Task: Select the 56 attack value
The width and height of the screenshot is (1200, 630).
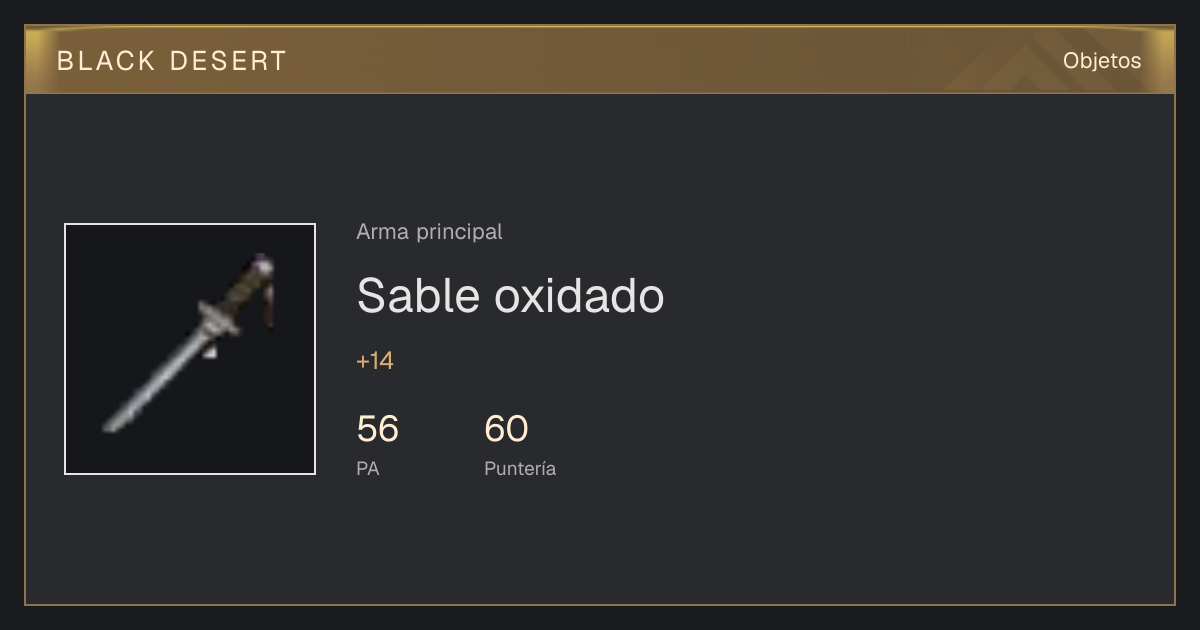Action: pyautogui.click(x=377, y=429)
